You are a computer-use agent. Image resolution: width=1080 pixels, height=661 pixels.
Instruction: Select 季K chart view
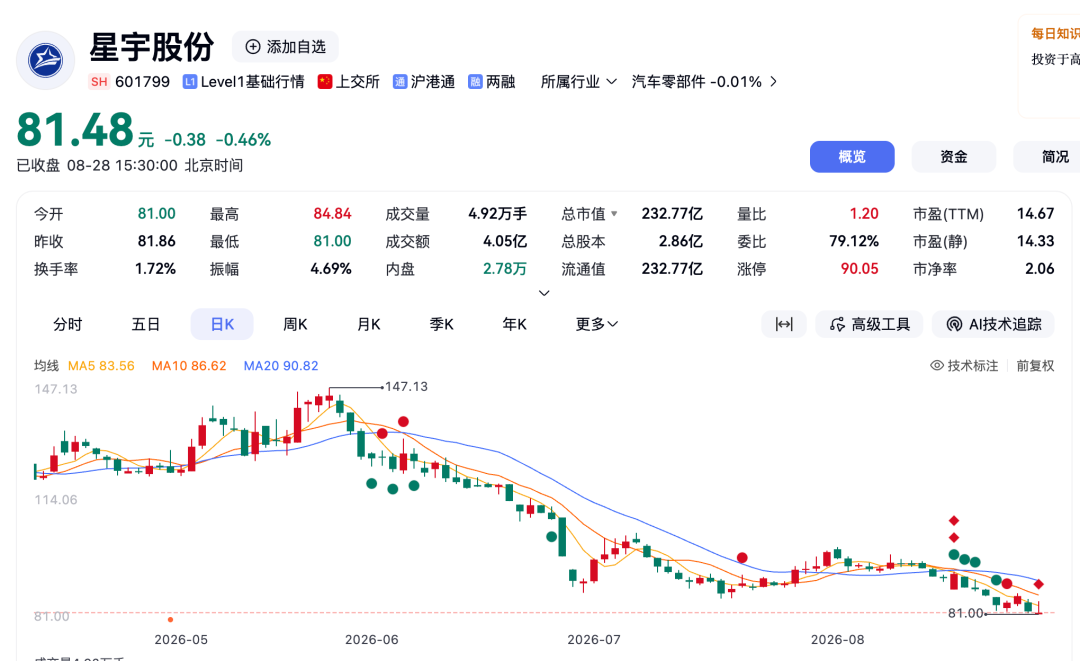click(x=442, y=324)
